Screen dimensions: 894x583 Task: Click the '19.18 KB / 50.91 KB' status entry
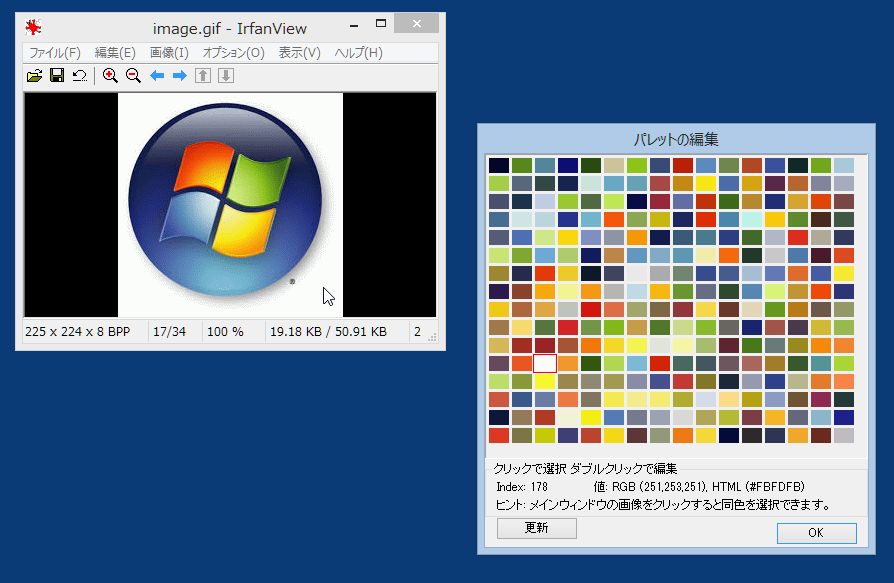click(328, 332)
